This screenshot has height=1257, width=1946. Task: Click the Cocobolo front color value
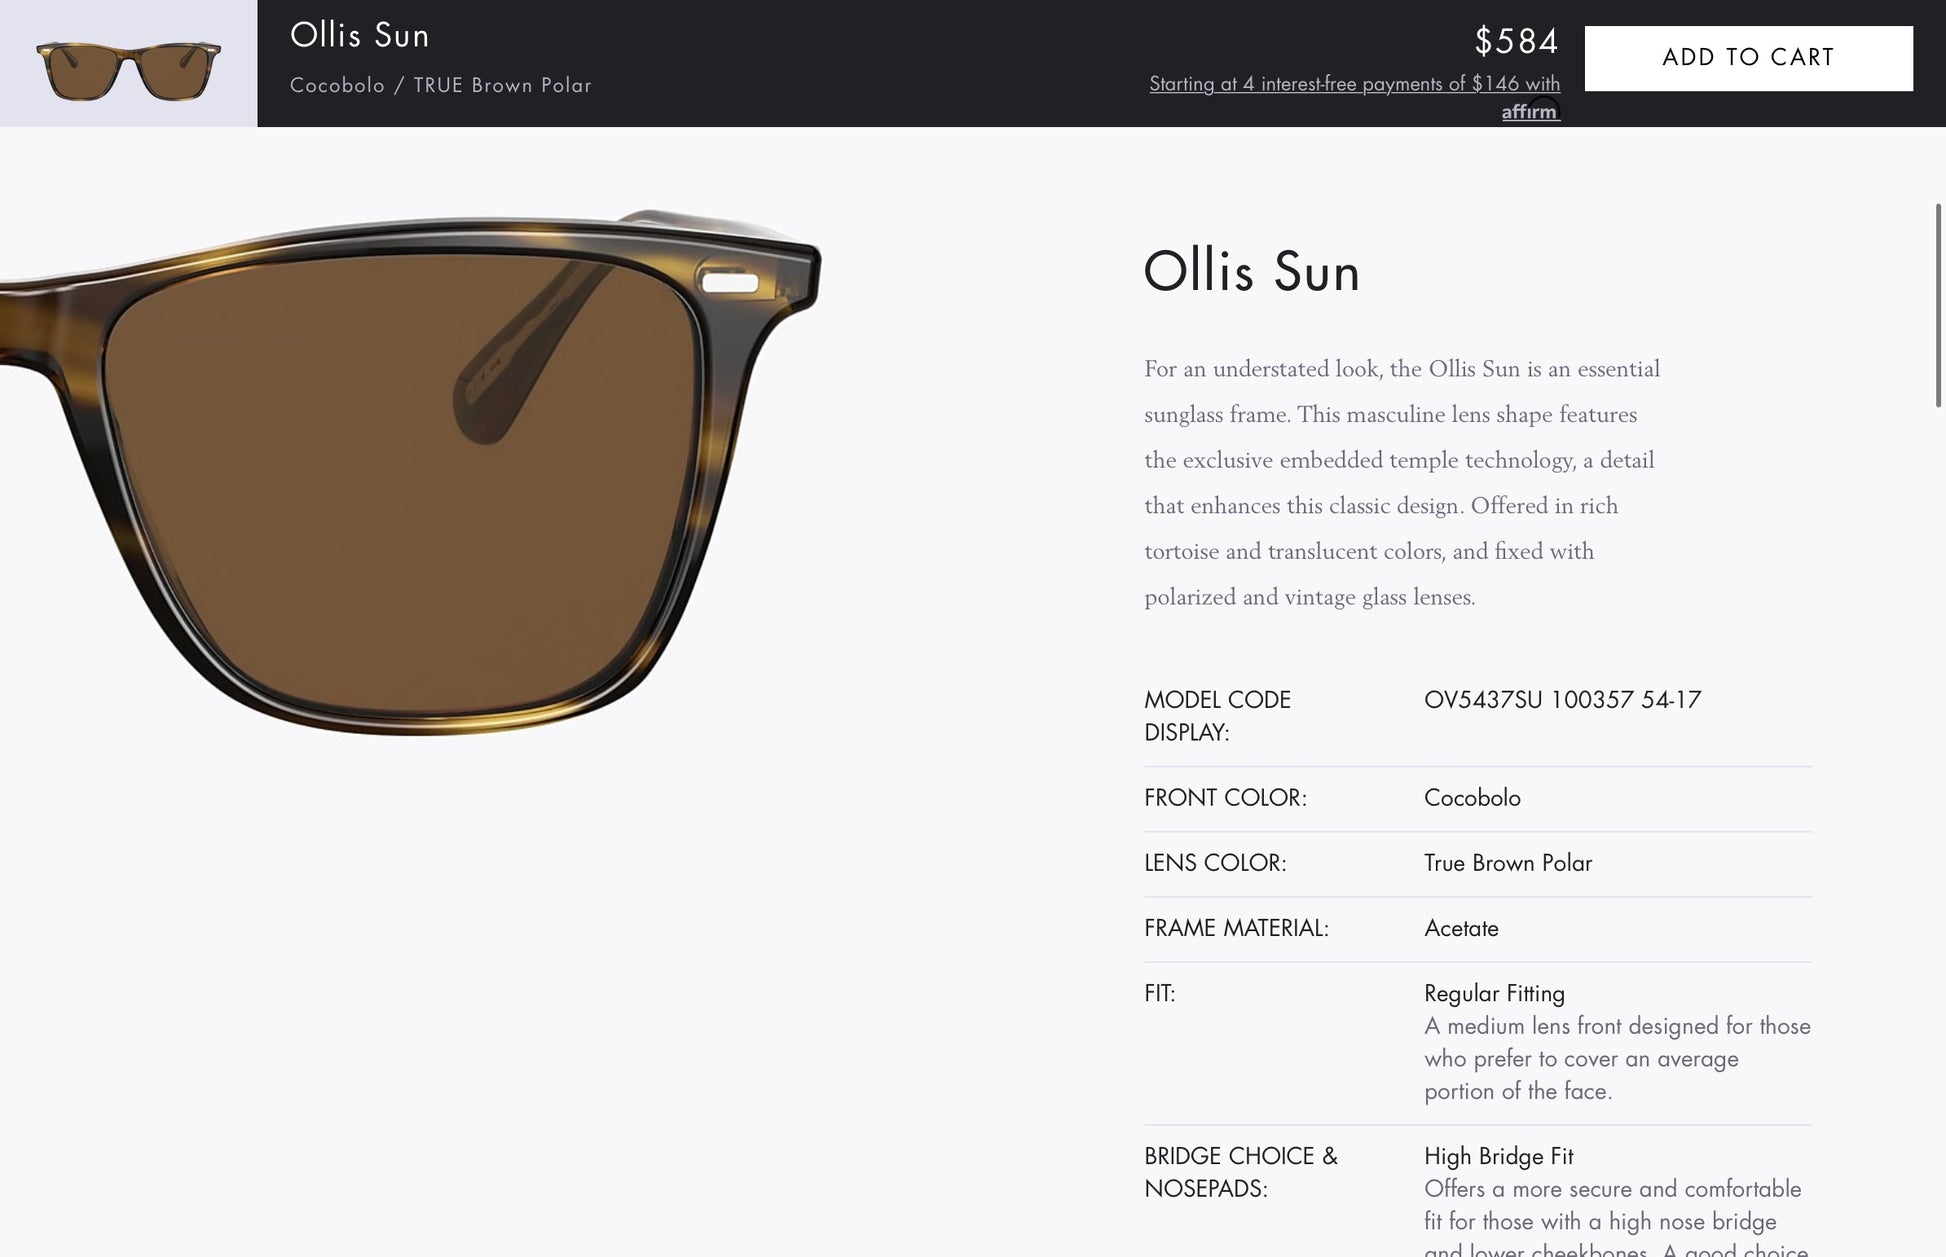click(1472, 798)
